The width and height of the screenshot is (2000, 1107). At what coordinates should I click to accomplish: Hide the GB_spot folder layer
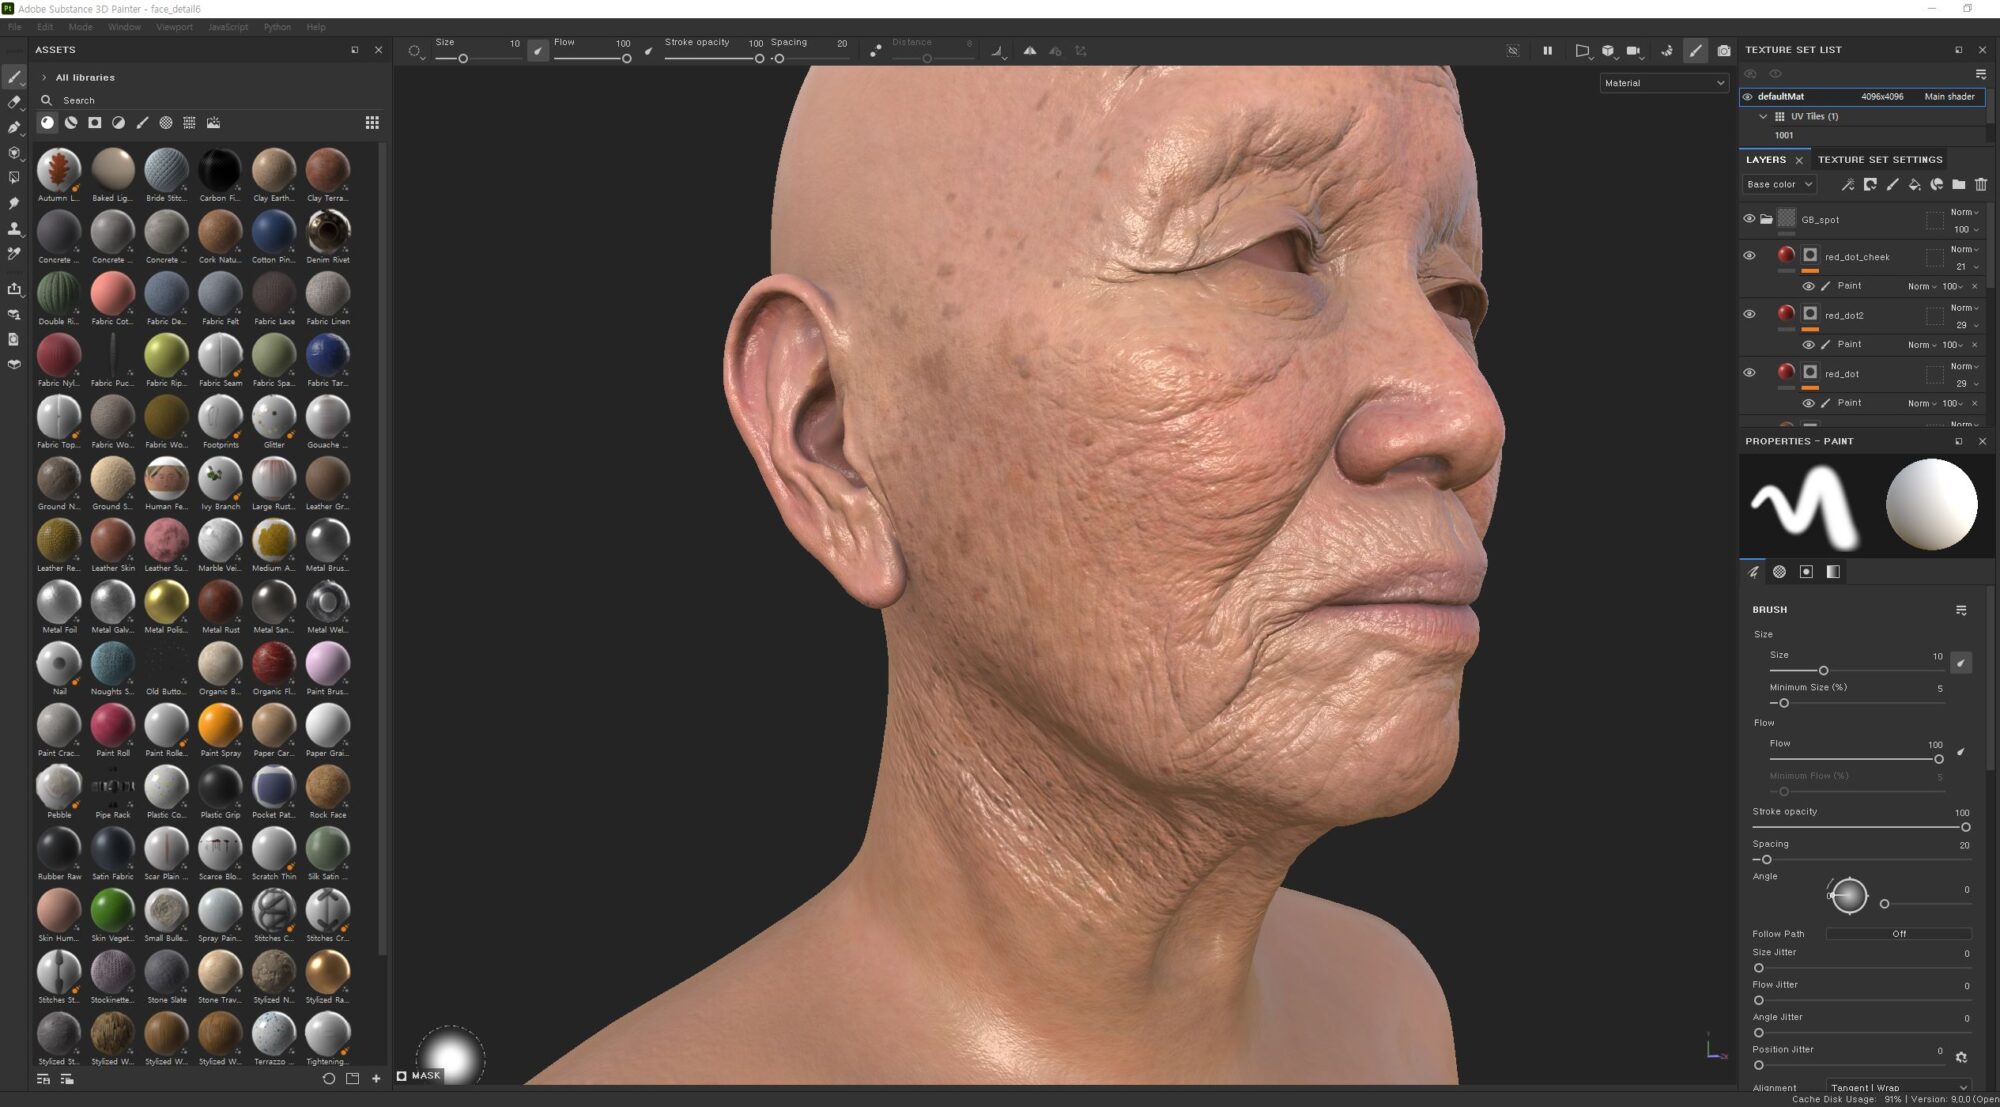1749,219
